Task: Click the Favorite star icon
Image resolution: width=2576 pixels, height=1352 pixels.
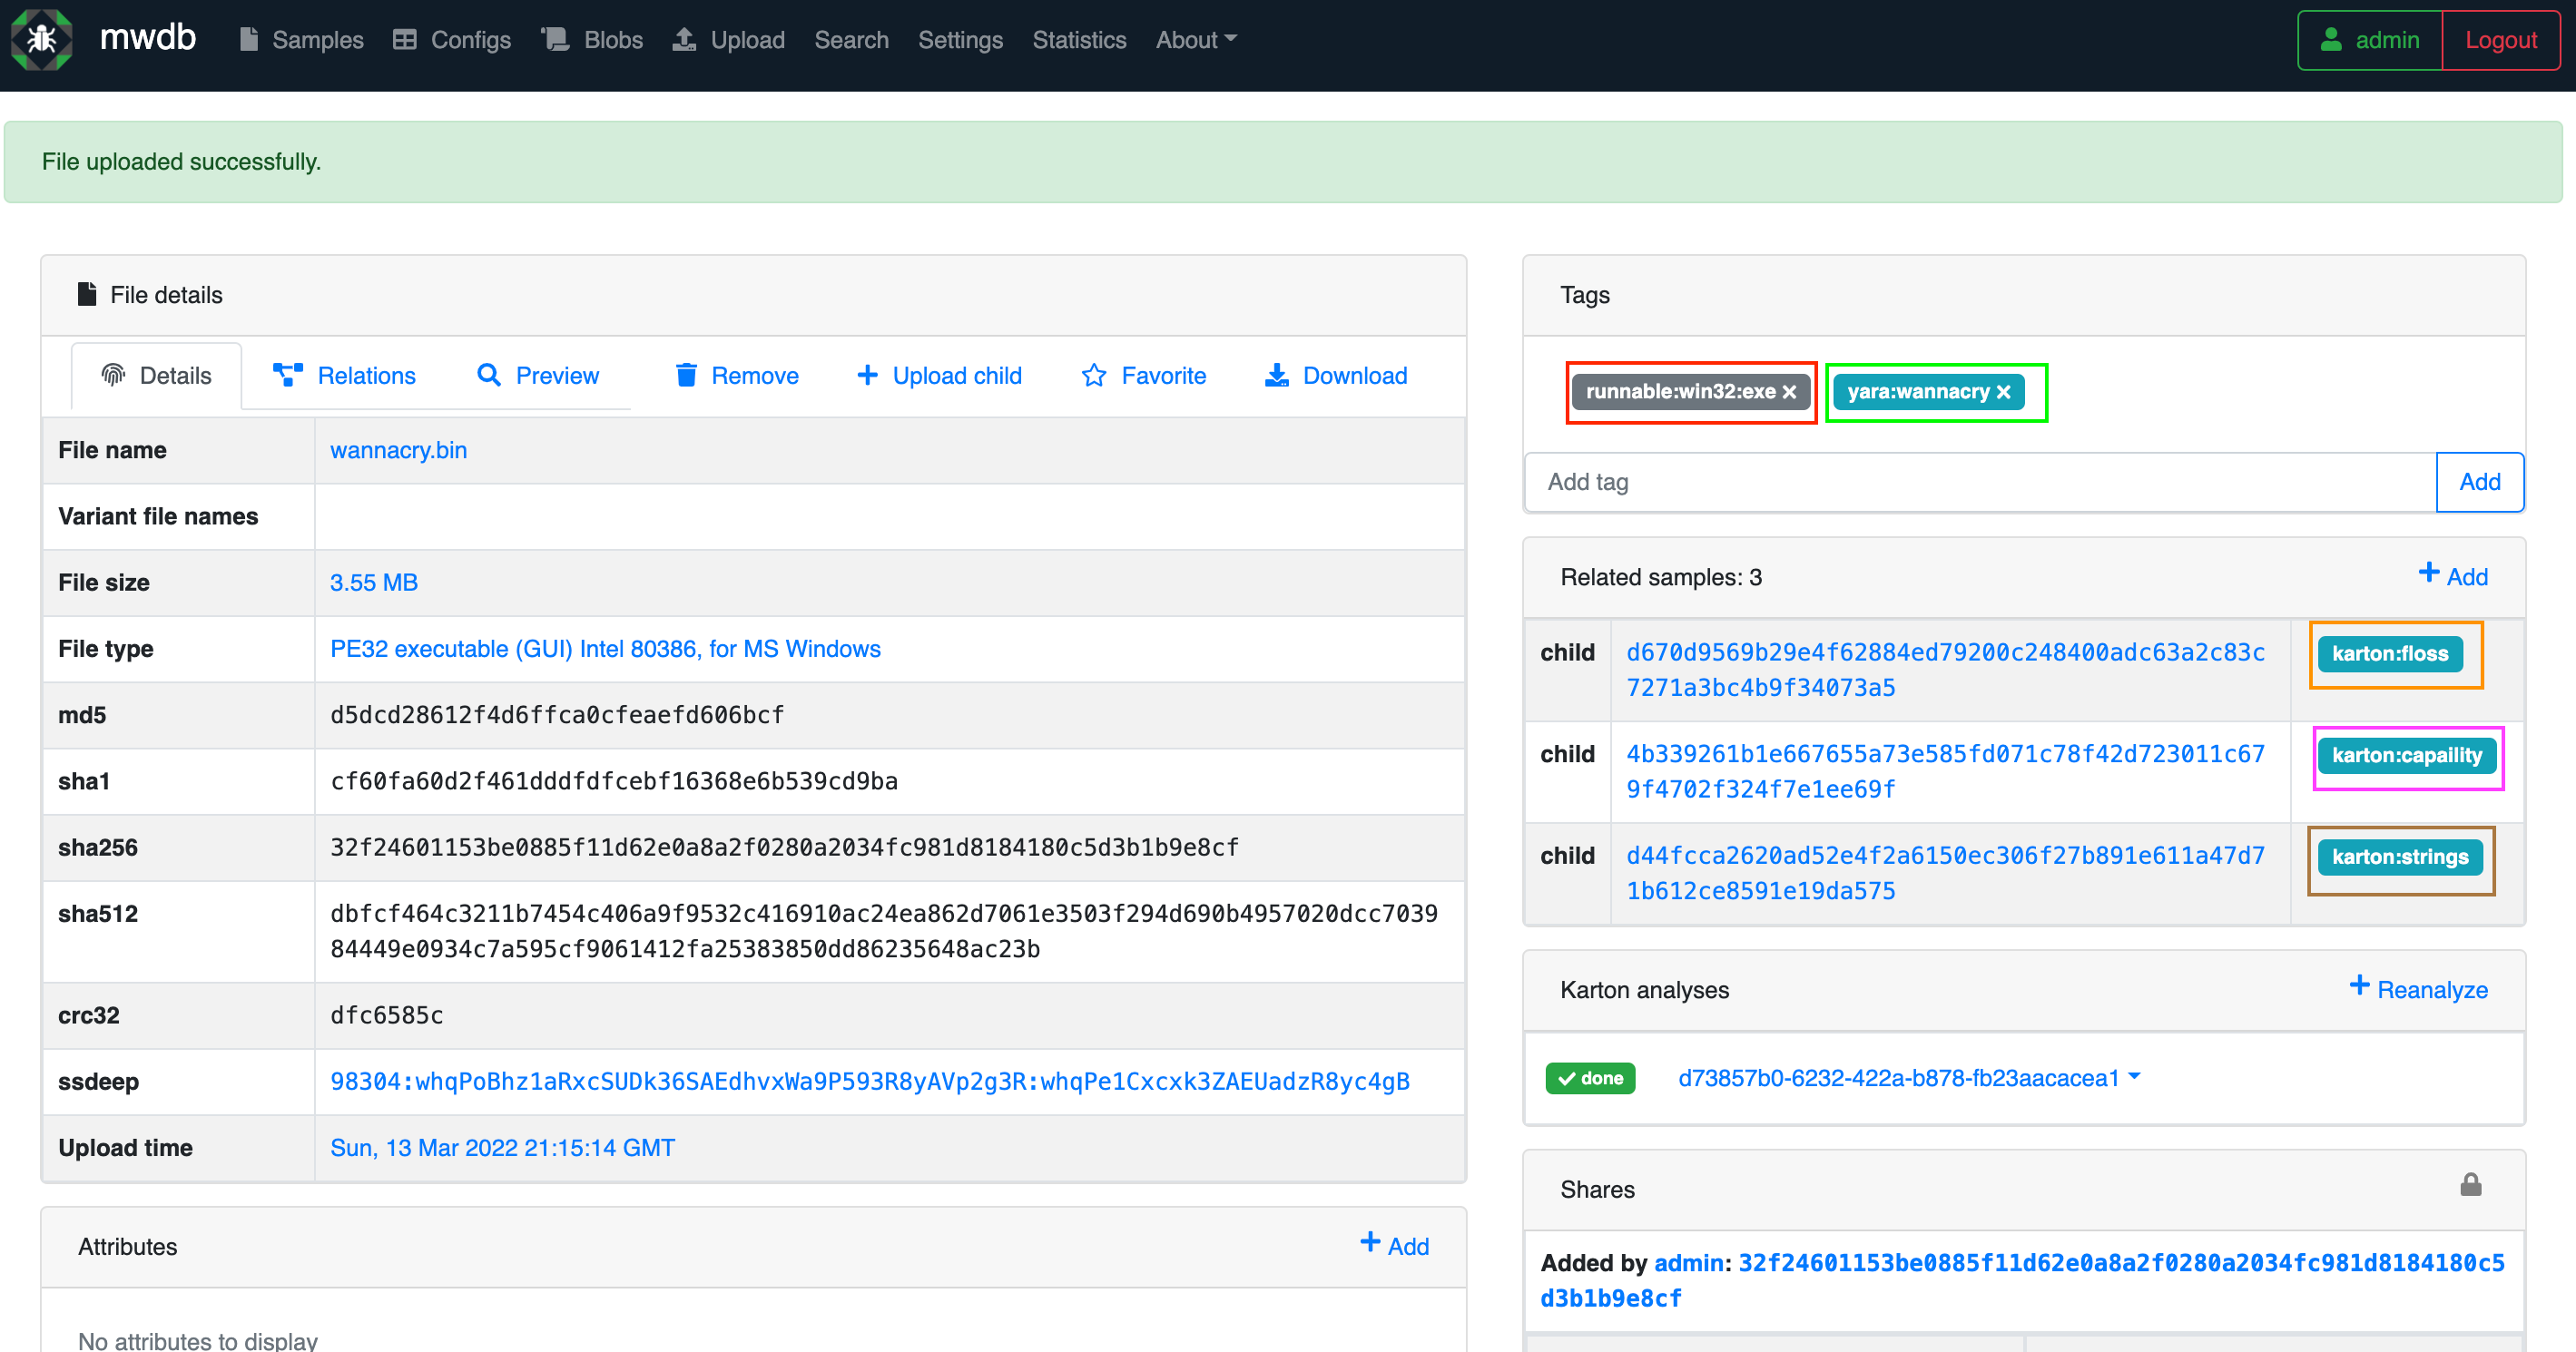Action: point(1094,375)
